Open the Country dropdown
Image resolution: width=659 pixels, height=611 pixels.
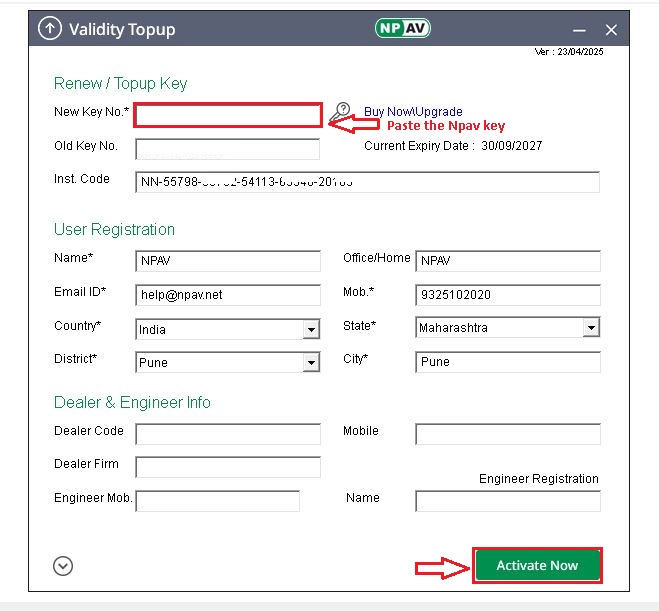click(x=311, y=330)
